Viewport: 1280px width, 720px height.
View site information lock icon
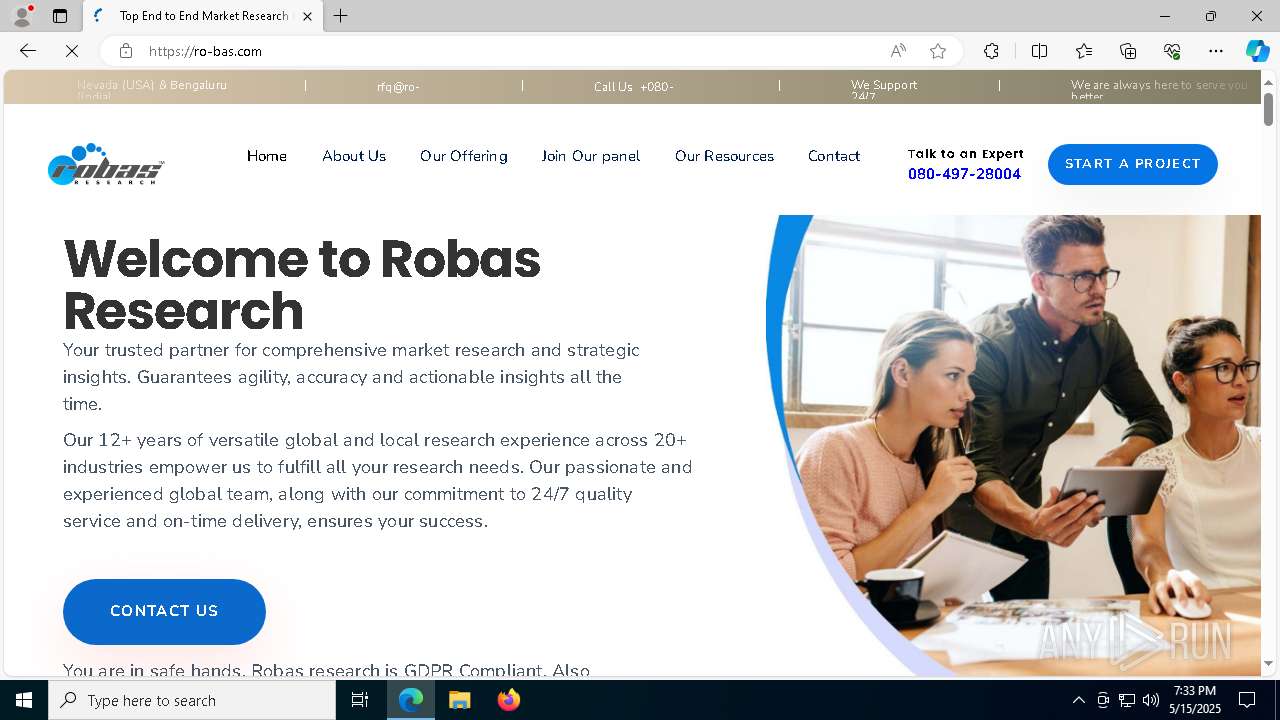click(126, 51)
